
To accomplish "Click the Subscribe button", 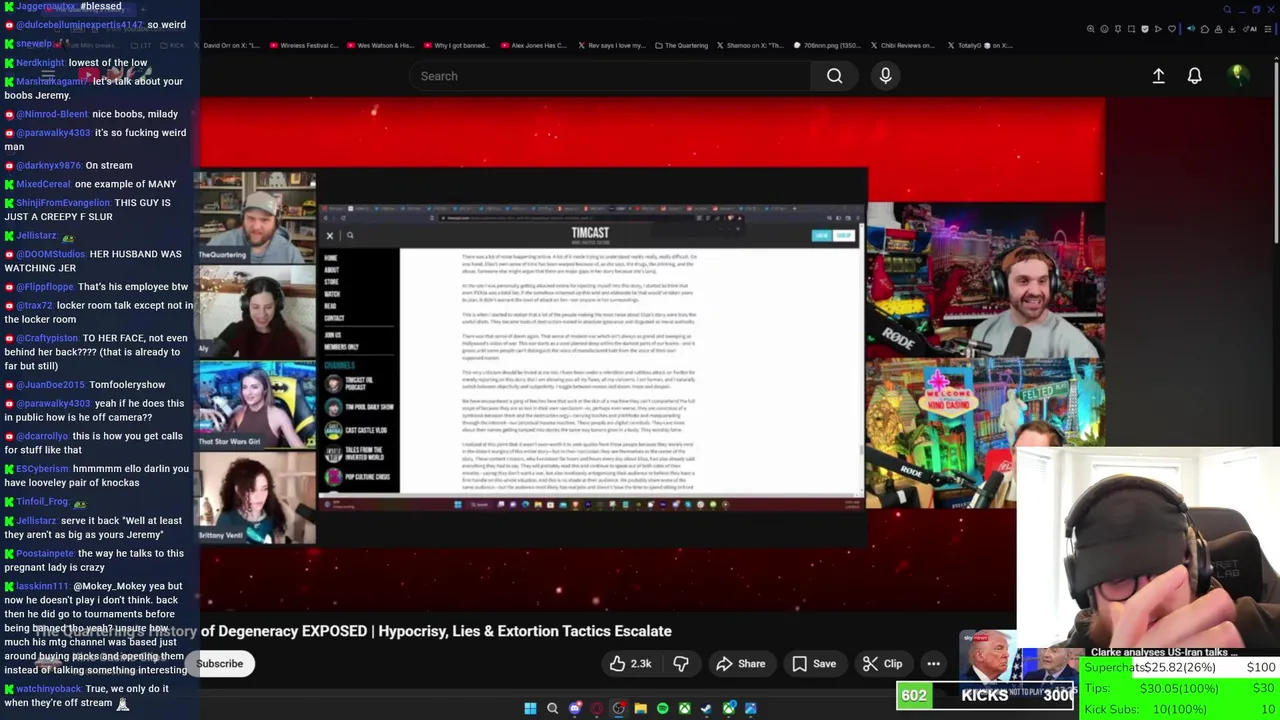I will pos(219,664).
